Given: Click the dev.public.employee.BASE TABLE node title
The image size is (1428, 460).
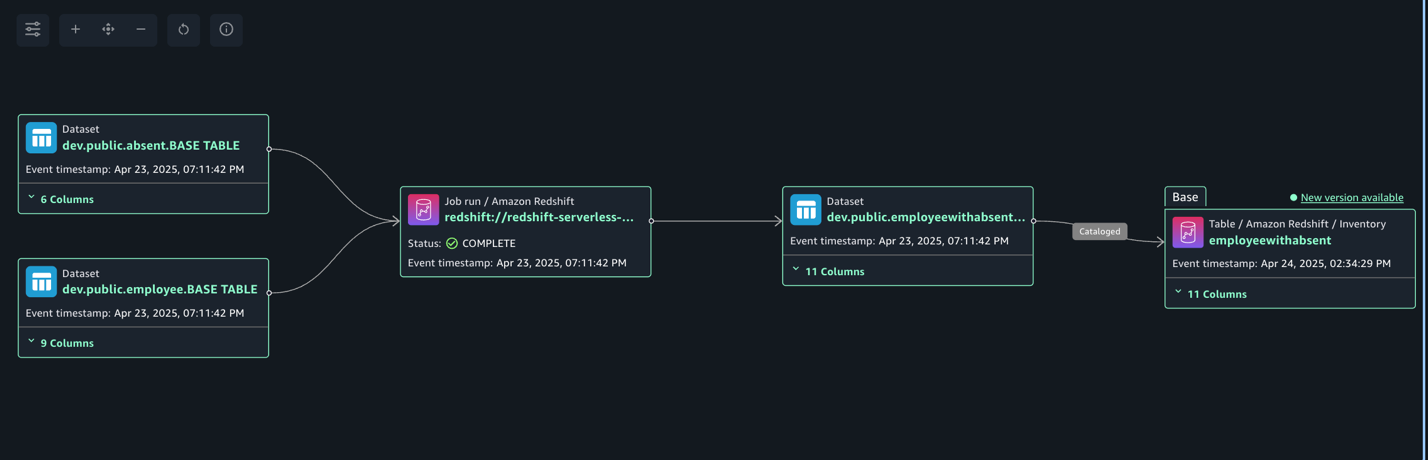Looking at the screenshot, I should [160, 290].
